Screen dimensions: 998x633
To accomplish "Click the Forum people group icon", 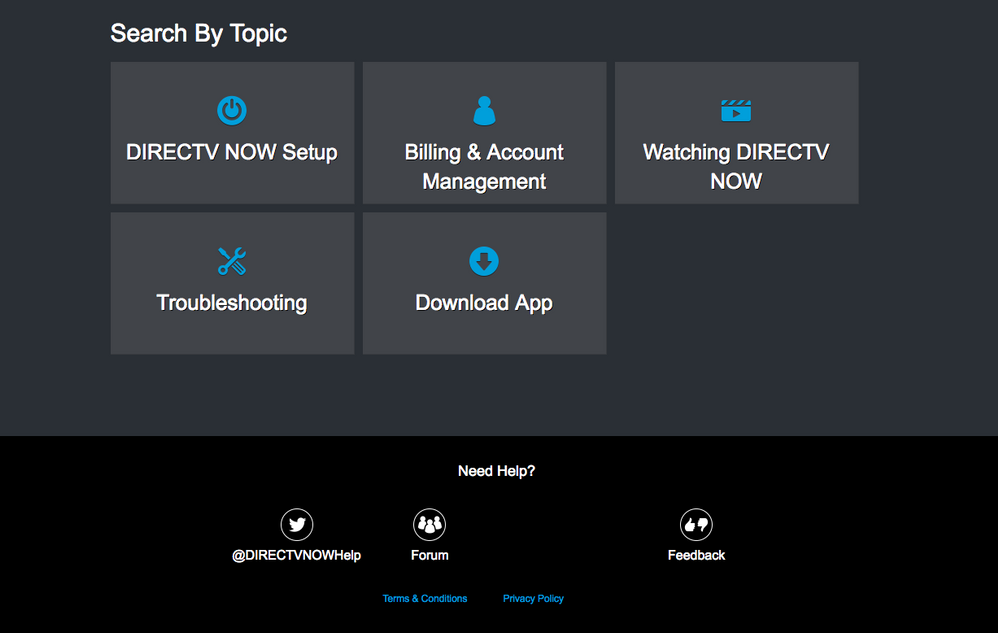I will [x=429, y=524].
